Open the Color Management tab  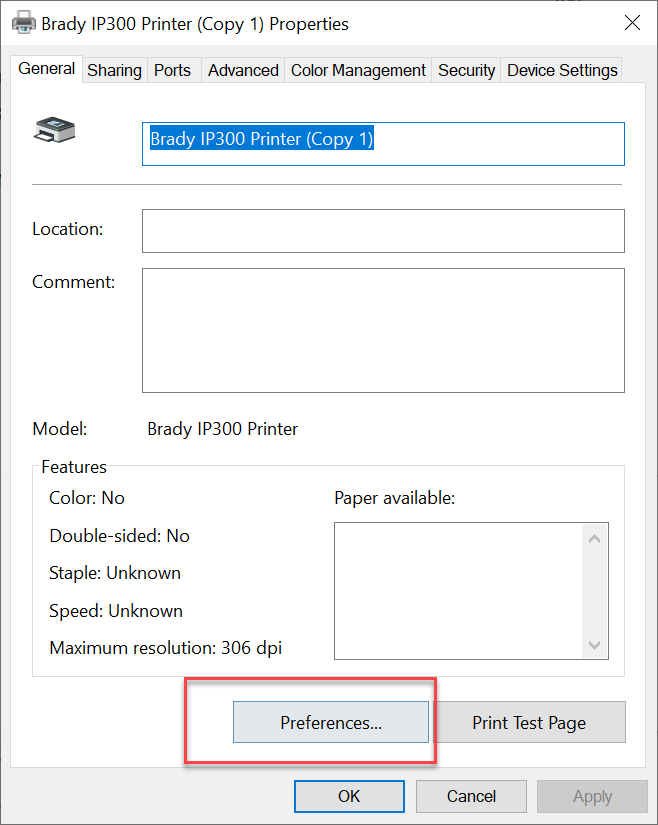tap(358, 71)
